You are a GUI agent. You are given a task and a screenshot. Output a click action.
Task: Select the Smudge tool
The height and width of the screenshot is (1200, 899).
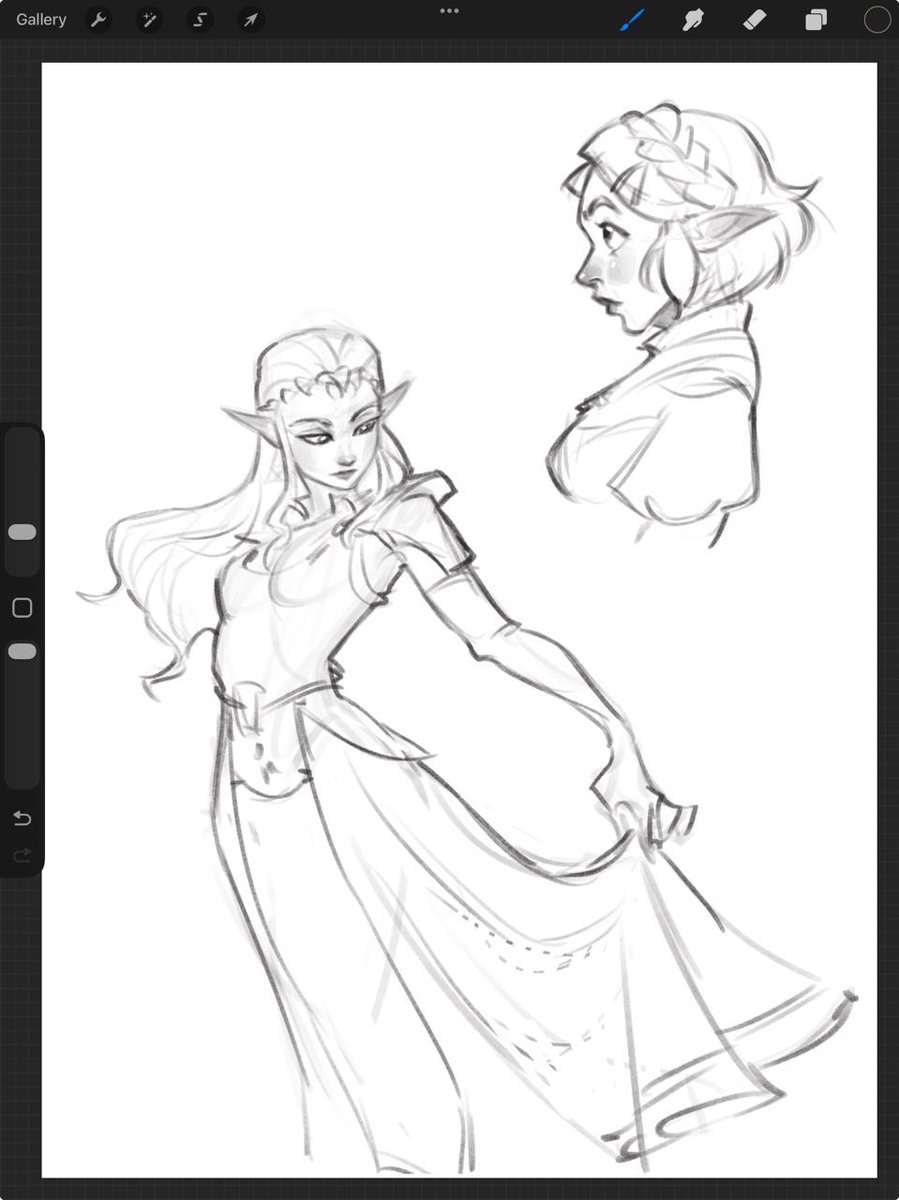(x=693, y=20)
